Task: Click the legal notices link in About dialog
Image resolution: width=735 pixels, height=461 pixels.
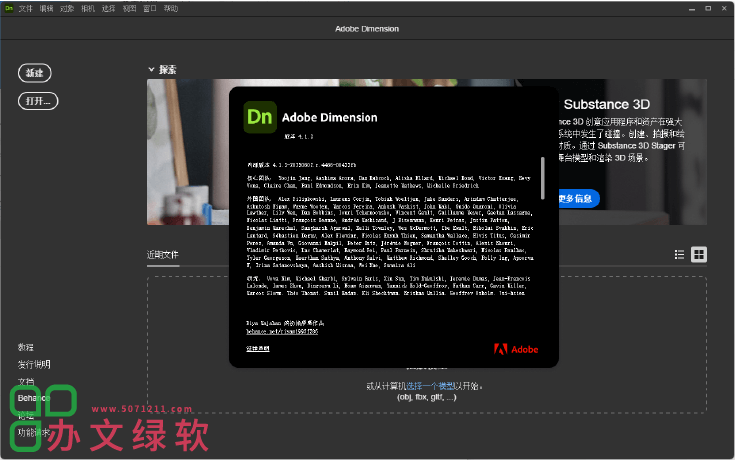Action: coord(257,348)
